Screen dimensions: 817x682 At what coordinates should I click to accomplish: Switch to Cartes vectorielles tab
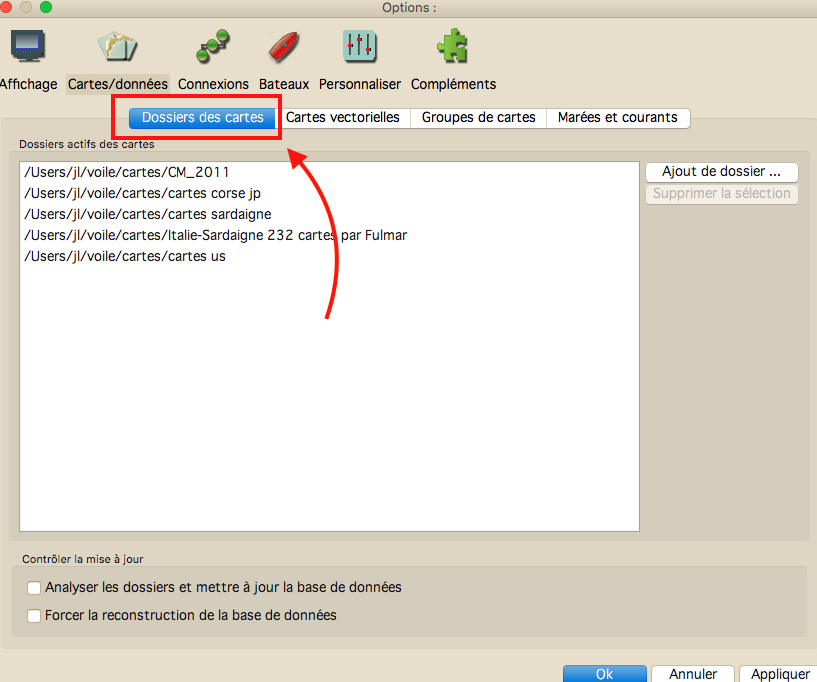(x=343, y=118)
